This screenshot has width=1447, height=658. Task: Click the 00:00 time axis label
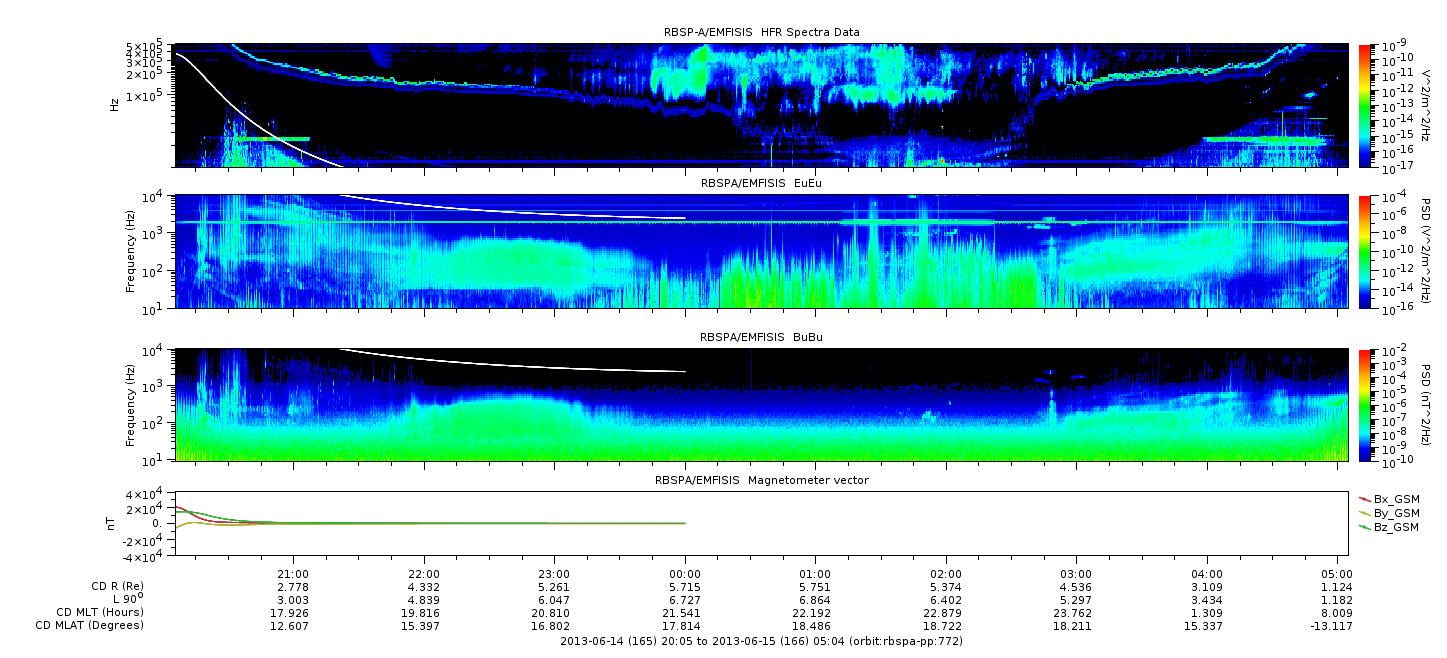point(684,574)
